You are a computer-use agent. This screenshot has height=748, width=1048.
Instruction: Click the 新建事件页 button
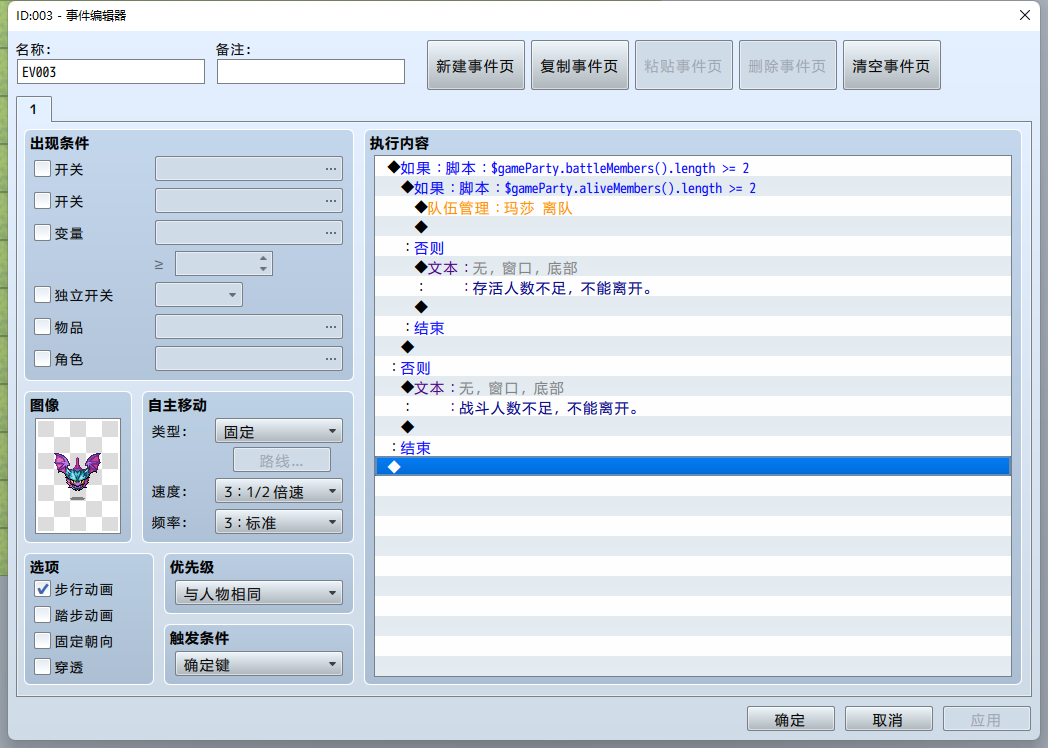tap(476, 66)
